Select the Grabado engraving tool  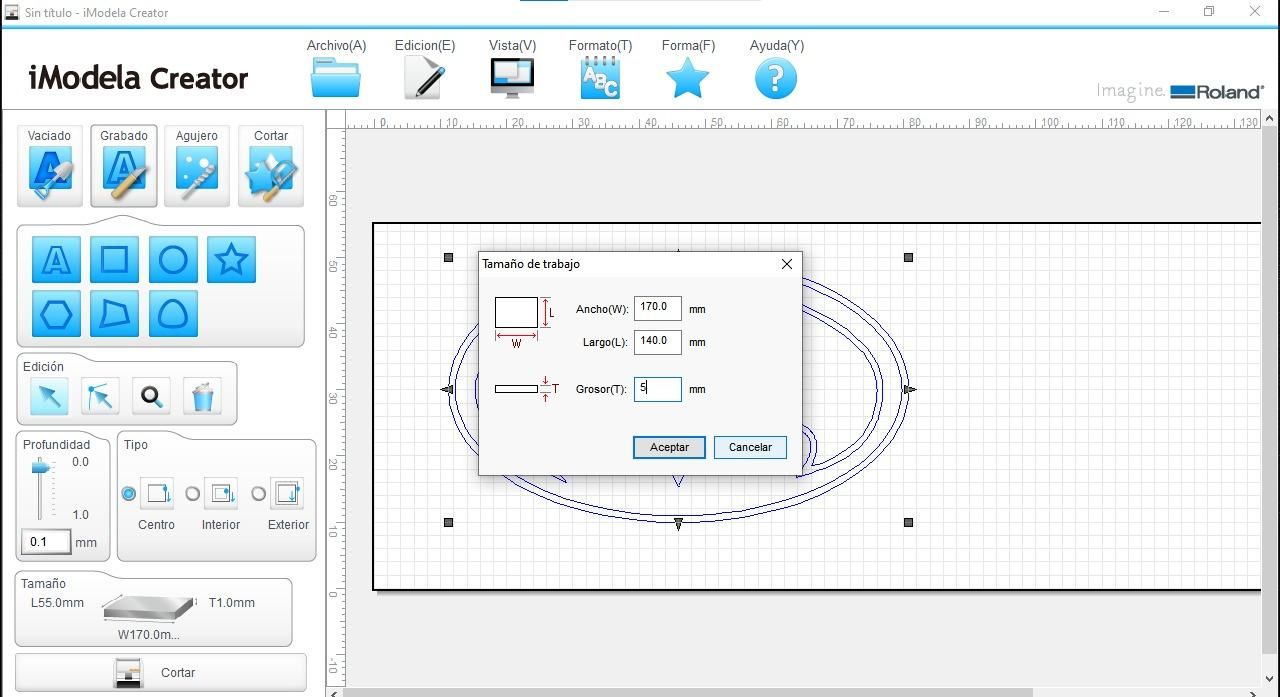(x=124, y=166)
